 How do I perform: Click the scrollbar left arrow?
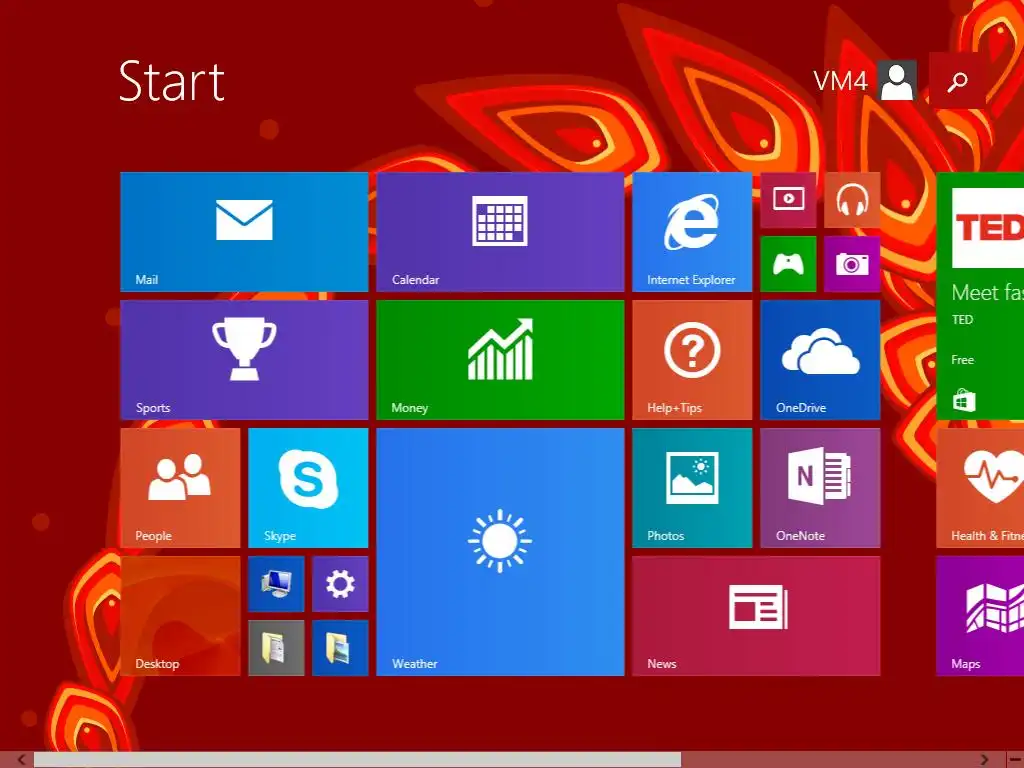click(21, 760)
